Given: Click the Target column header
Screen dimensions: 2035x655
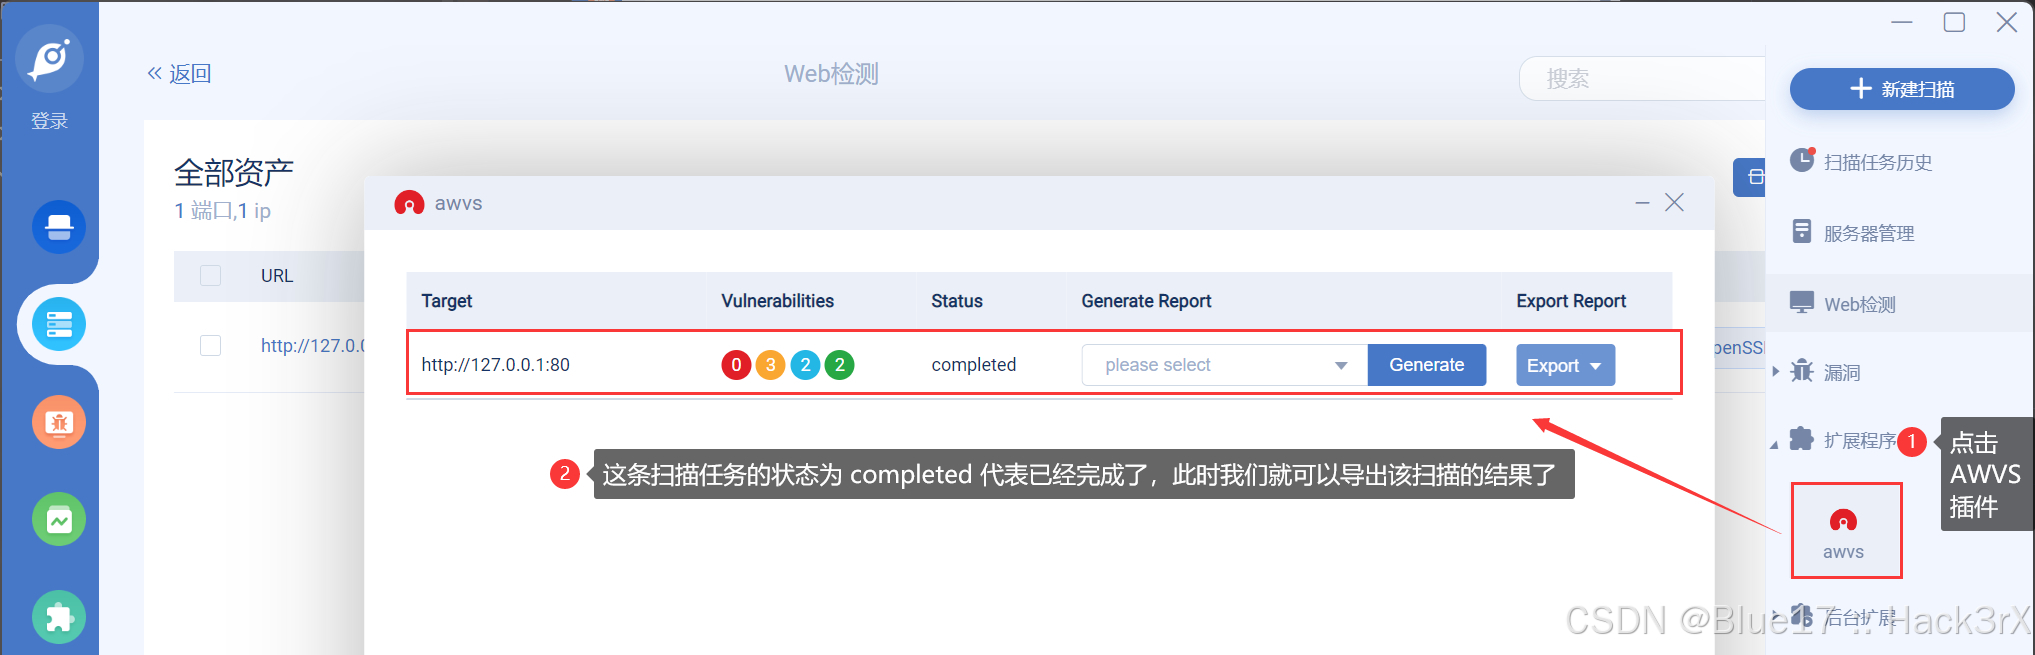Looking at the screenshot, I should (447, 301).
